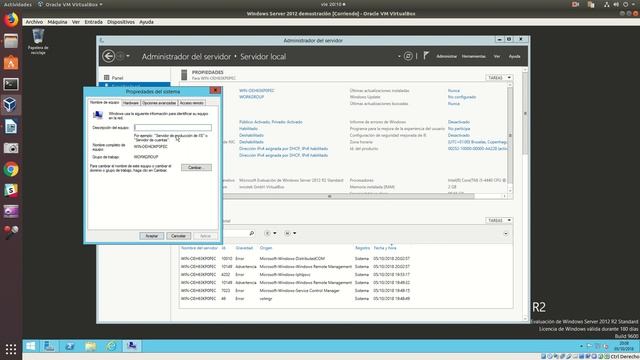Click Cancelar button in system properties
This screenshot has height=360, width=640.
point(178,236)
